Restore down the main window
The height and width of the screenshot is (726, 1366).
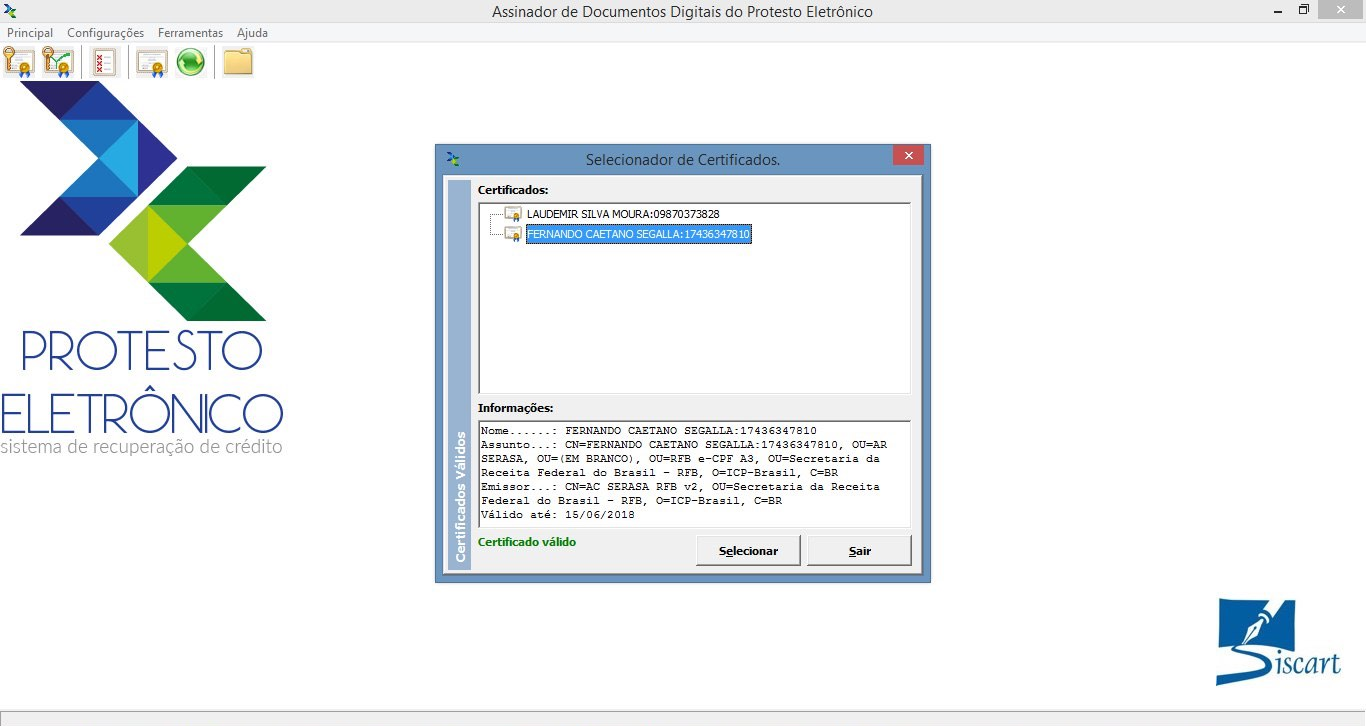(x=1304, y=9)
